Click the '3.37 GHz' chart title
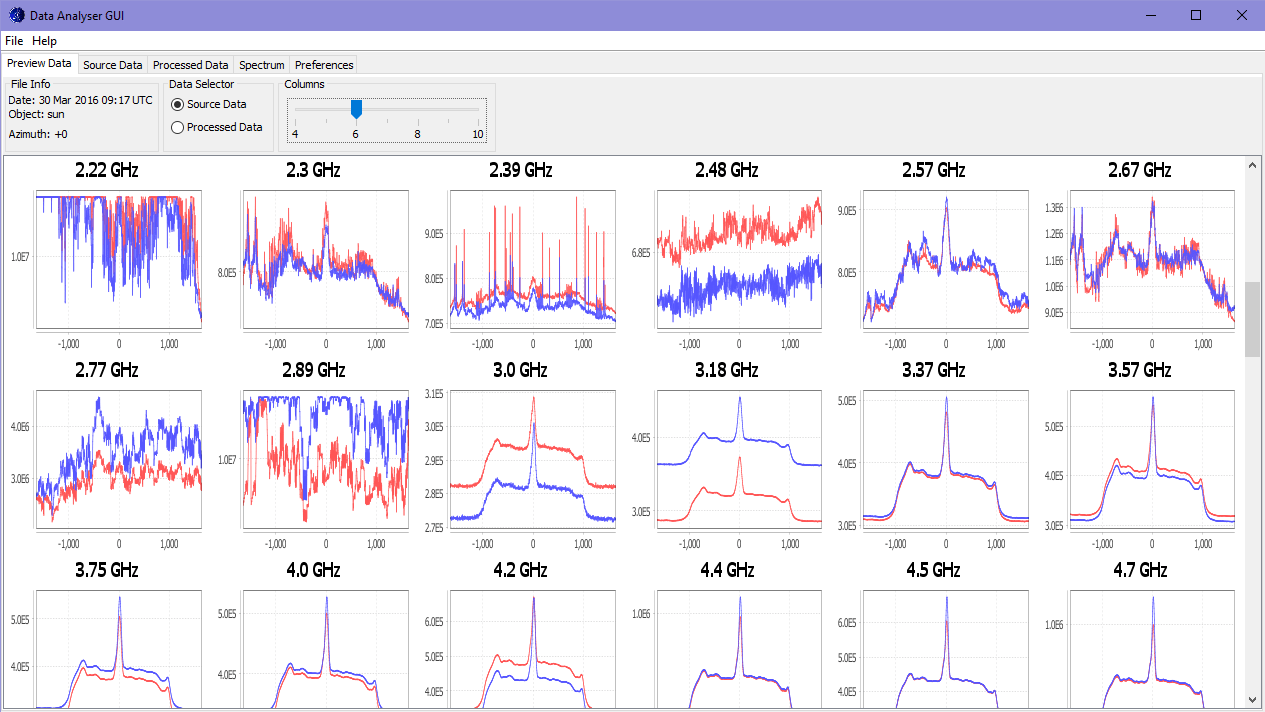1265x712 pixels. click(933, 371)
